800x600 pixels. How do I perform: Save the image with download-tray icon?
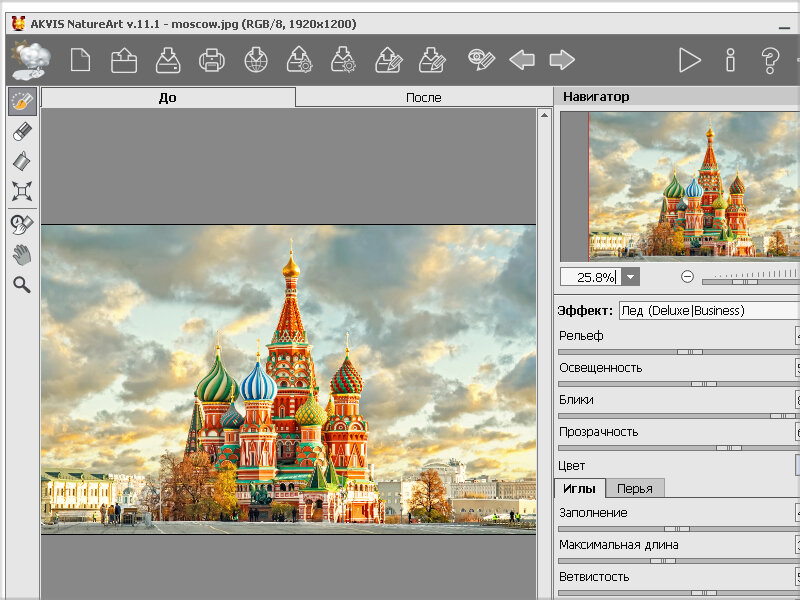click(168, 60)
